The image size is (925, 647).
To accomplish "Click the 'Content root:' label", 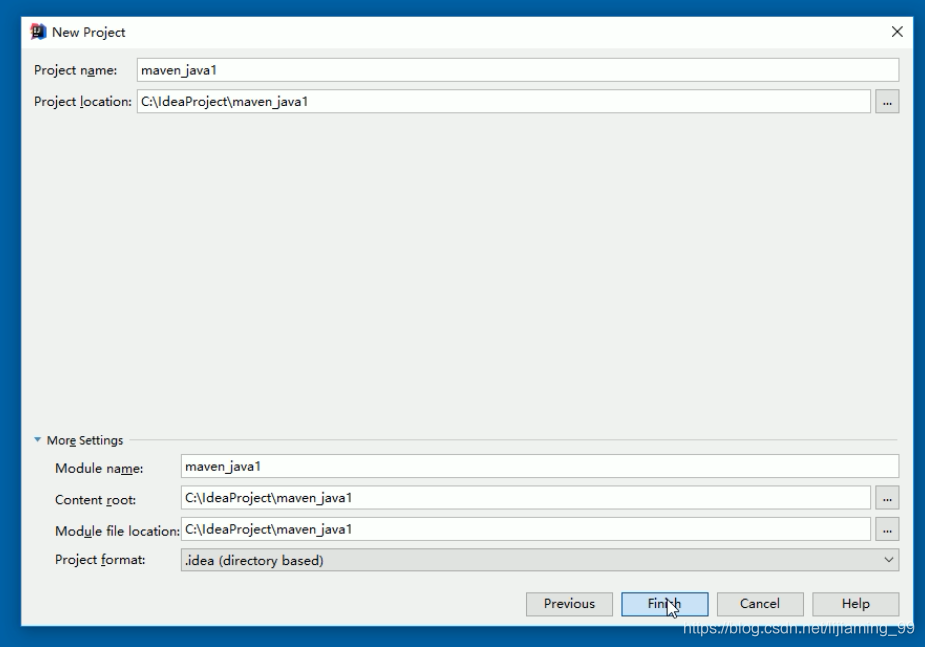I will tap(96, 500).
